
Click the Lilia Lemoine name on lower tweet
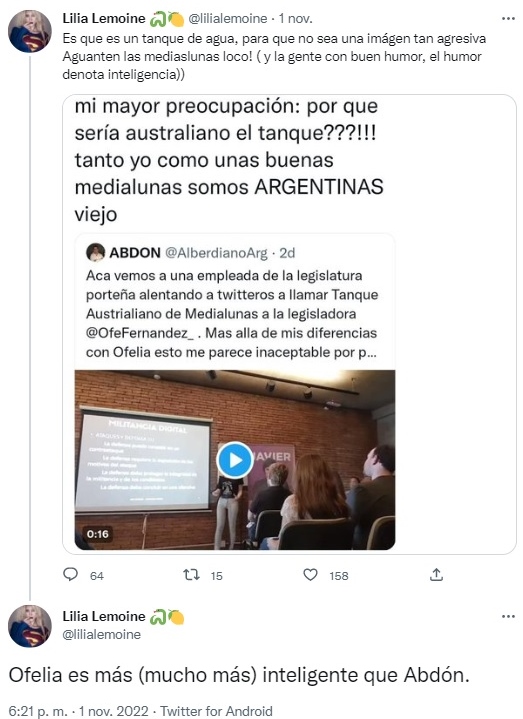(104, 616)
